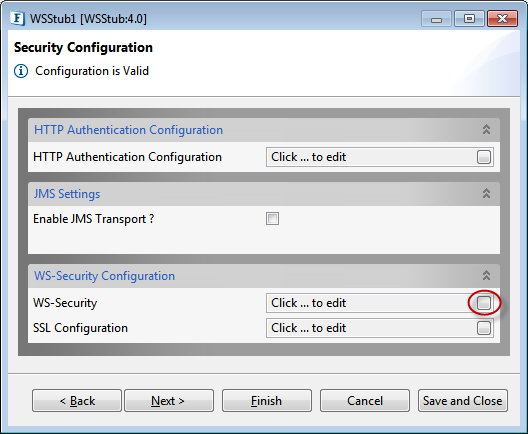
Task: Enable the JMS Transport checkbox
Action: 272,219
